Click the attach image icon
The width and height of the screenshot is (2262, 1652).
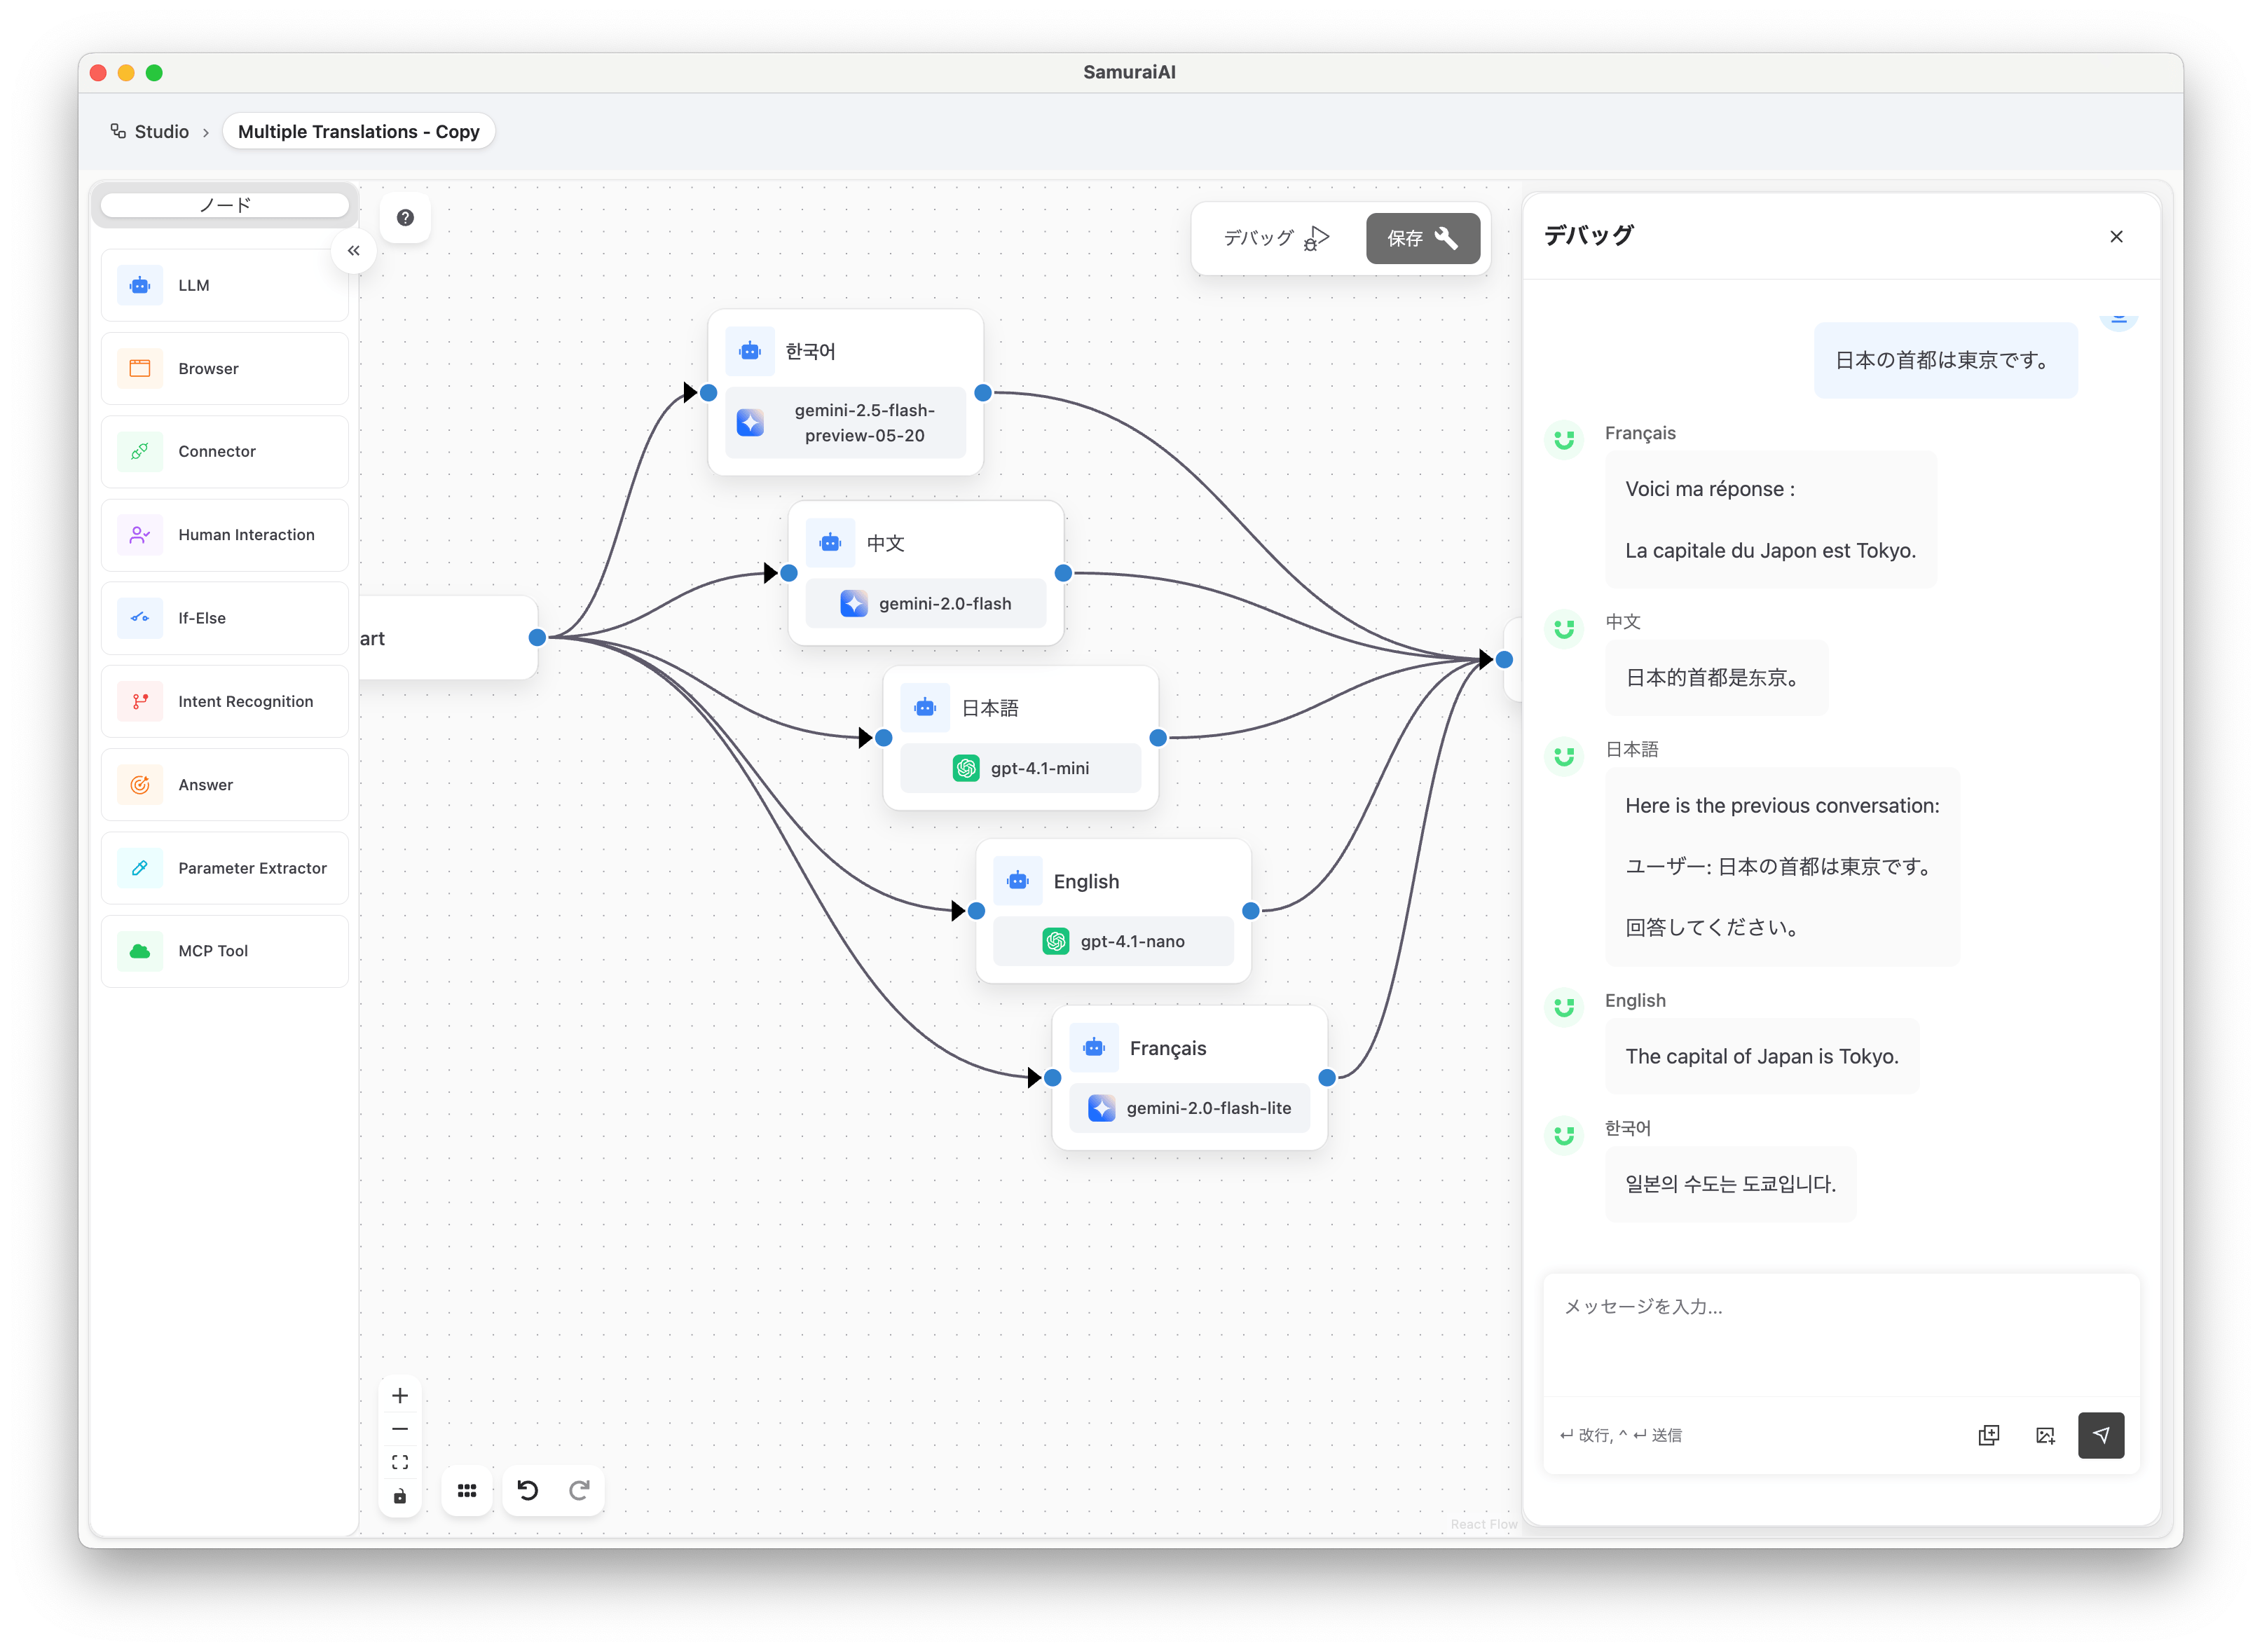pos(2045,1435)
